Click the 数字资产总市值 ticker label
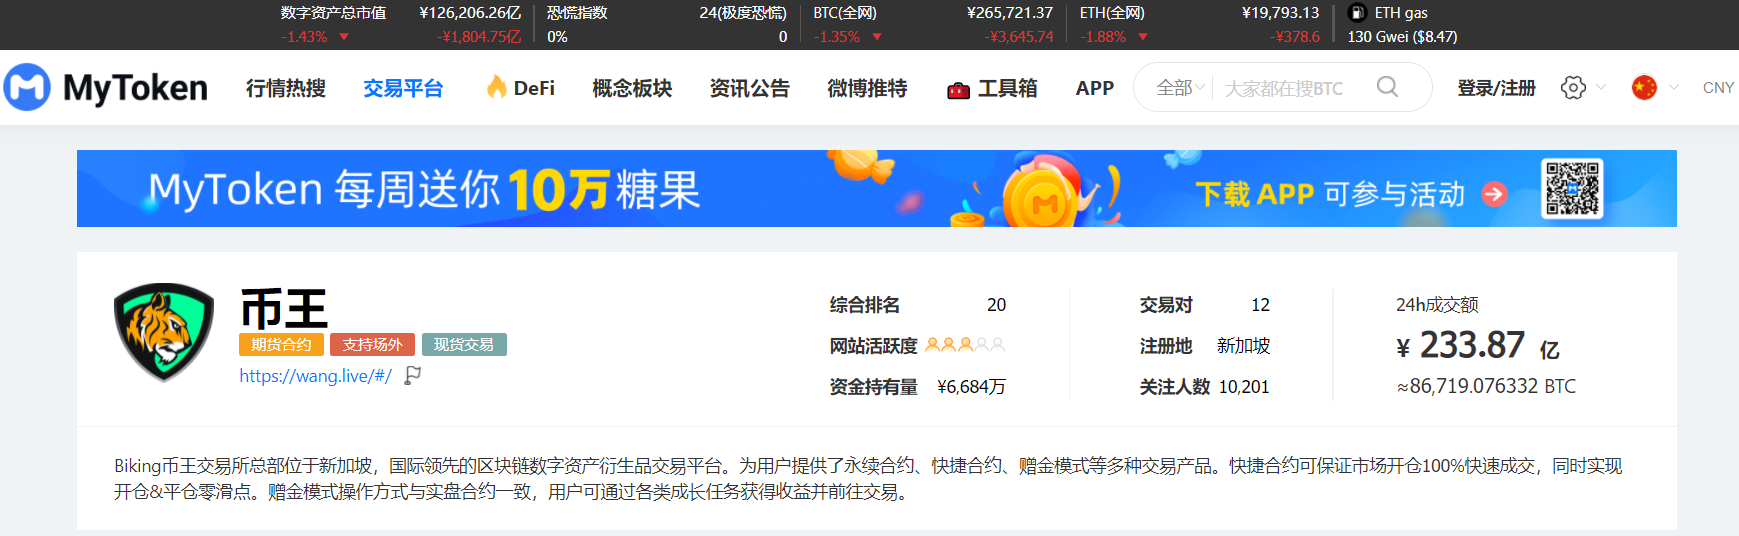The image size is (1739, 536). (x=333, y=13)
